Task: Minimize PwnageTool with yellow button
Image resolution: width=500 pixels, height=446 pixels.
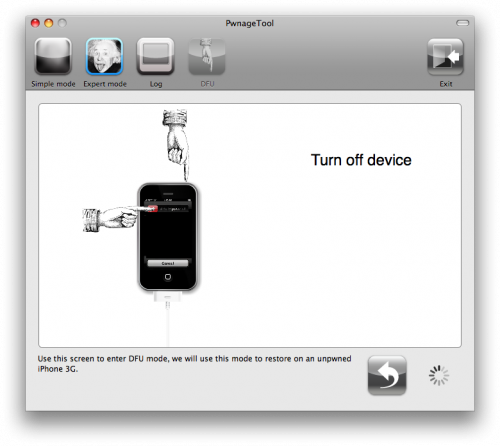Action: point(49,23)
